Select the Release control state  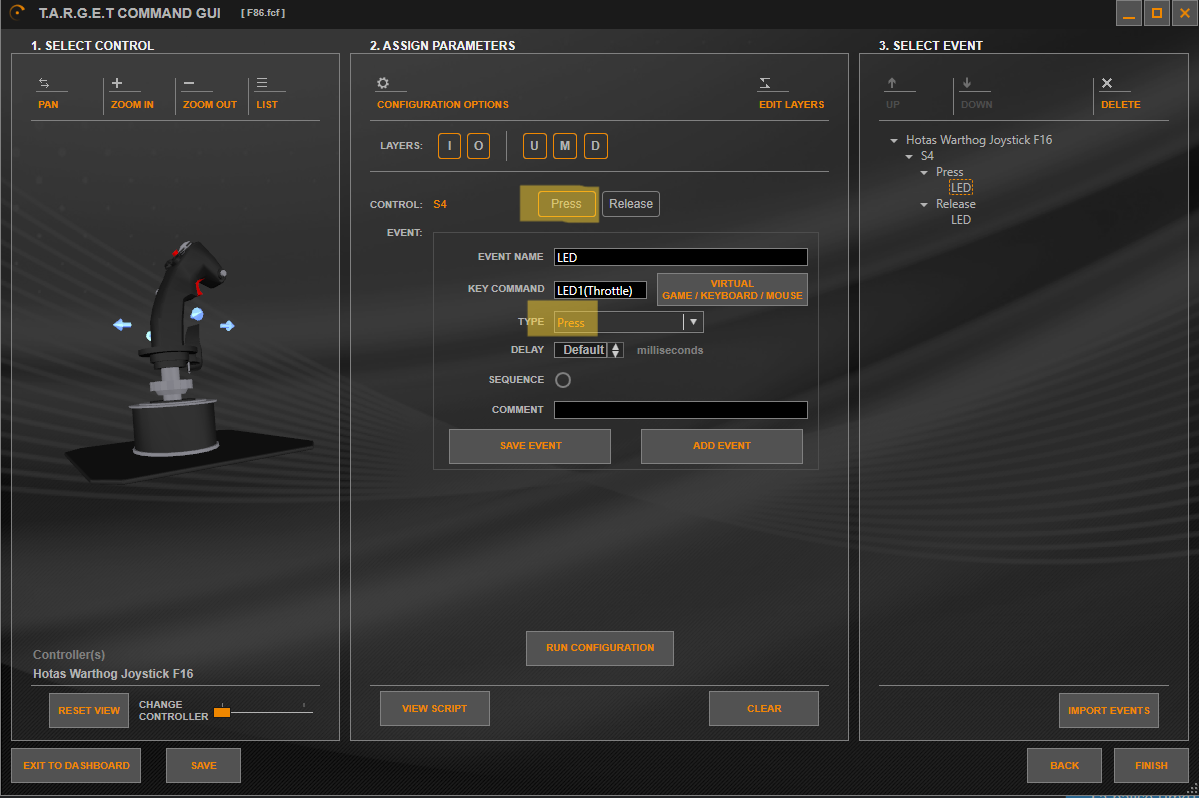(x=631, y=204)
